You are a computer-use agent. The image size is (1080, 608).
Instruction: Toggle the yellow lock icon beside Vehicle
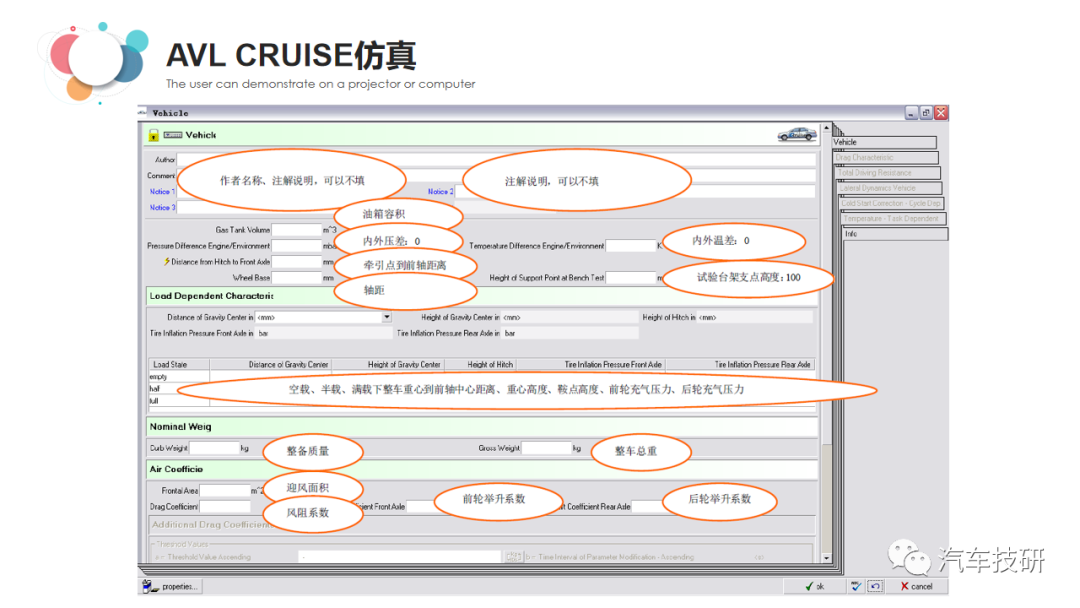pos(152,134)
